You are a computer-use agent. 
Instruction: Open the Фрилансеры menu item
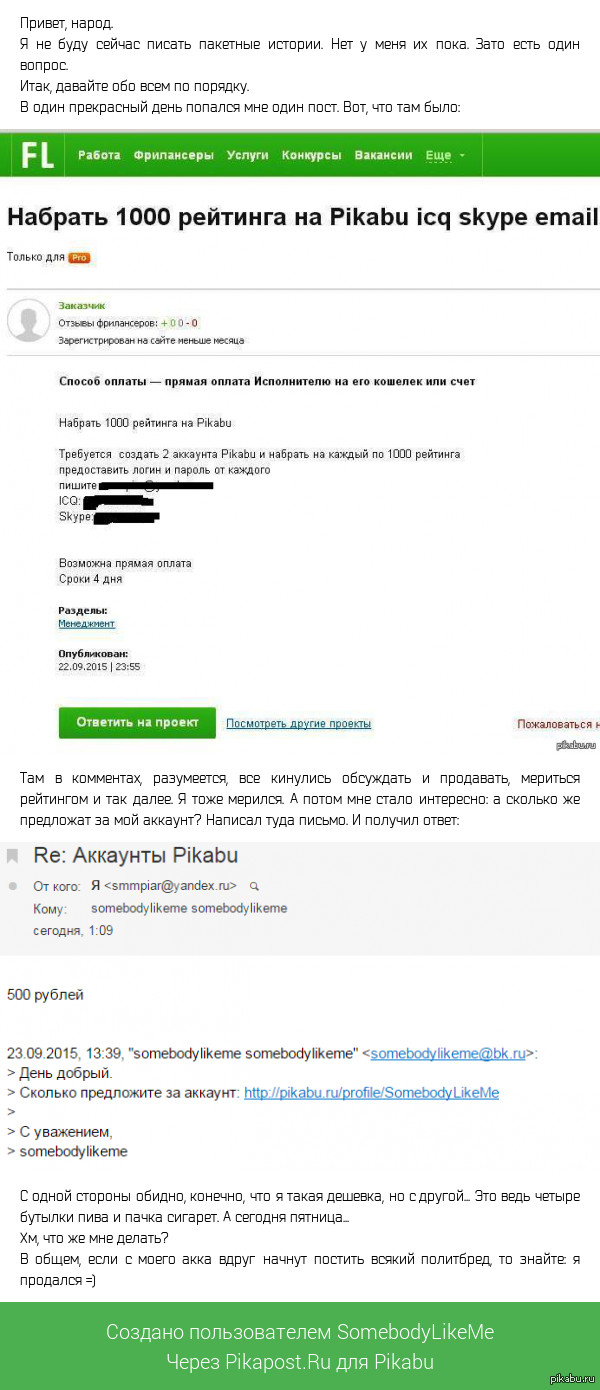174,155
